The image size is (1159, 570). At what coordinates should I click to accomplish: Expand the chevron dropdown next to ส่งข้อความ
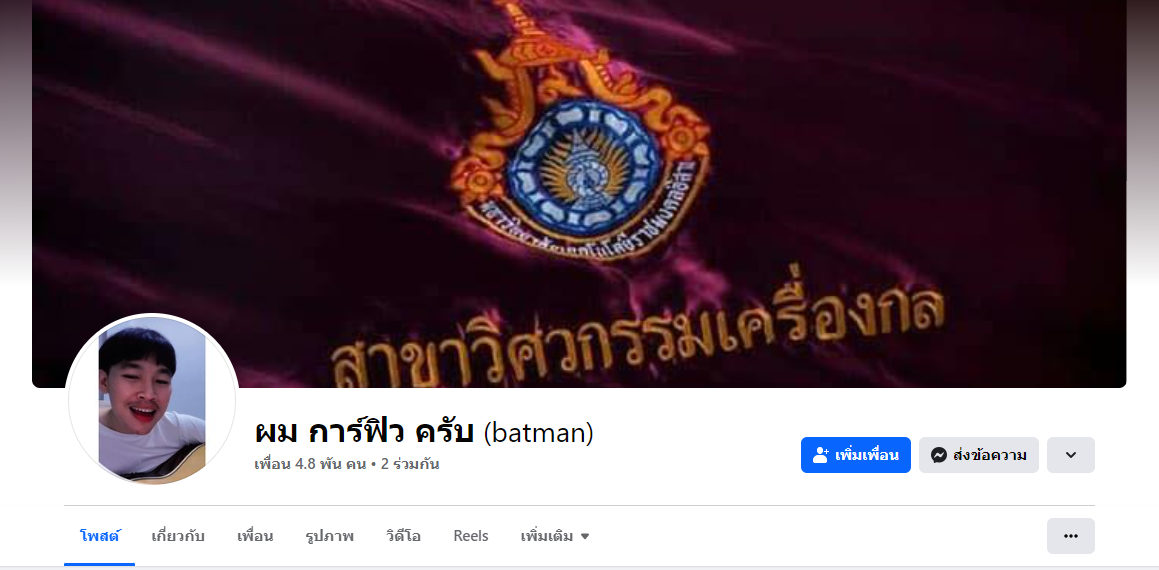[x=1070, y=455]
